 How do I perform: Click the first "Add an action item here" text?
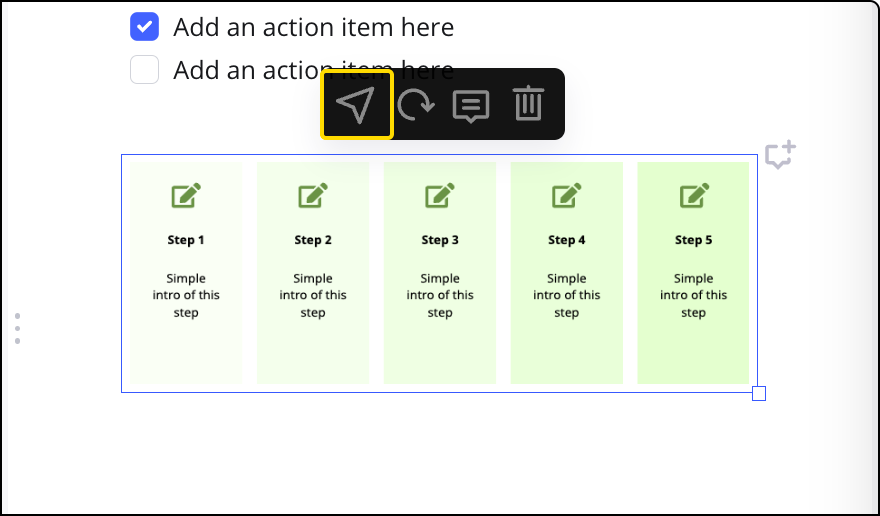(313, 27)
